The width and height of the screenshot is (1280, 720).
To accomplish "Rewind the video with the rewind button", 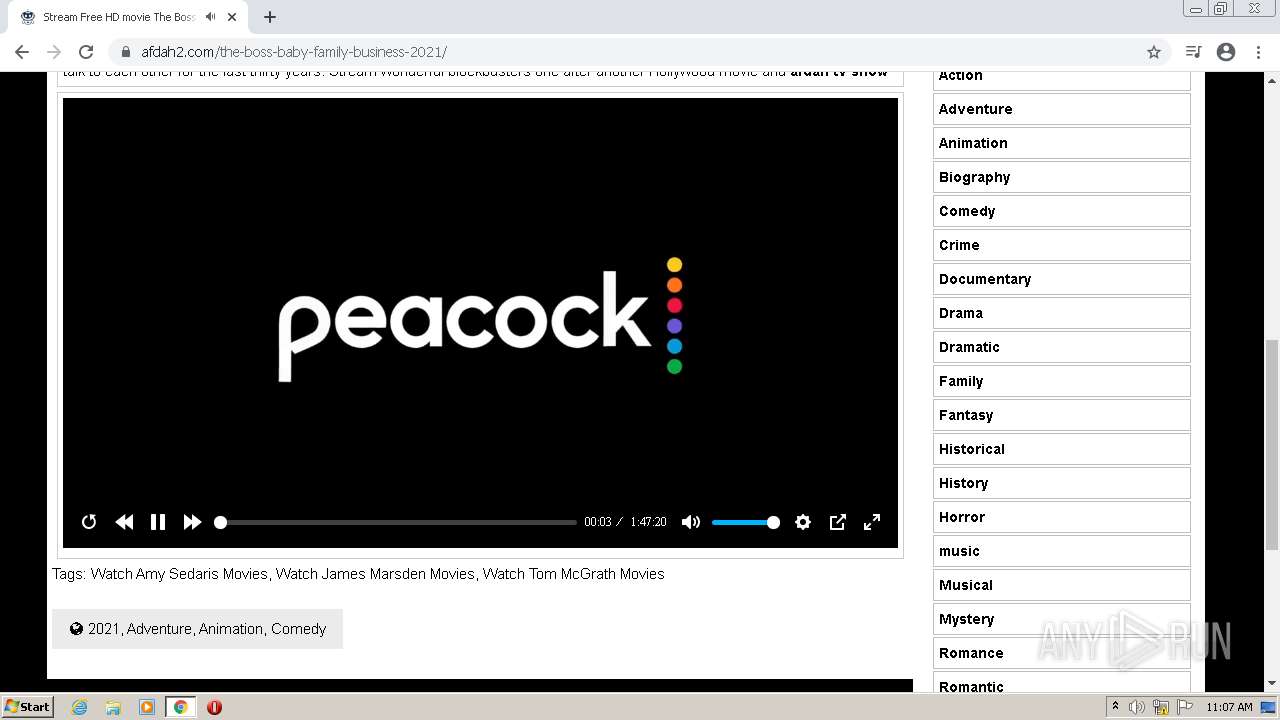I will (x=124, y=522).
